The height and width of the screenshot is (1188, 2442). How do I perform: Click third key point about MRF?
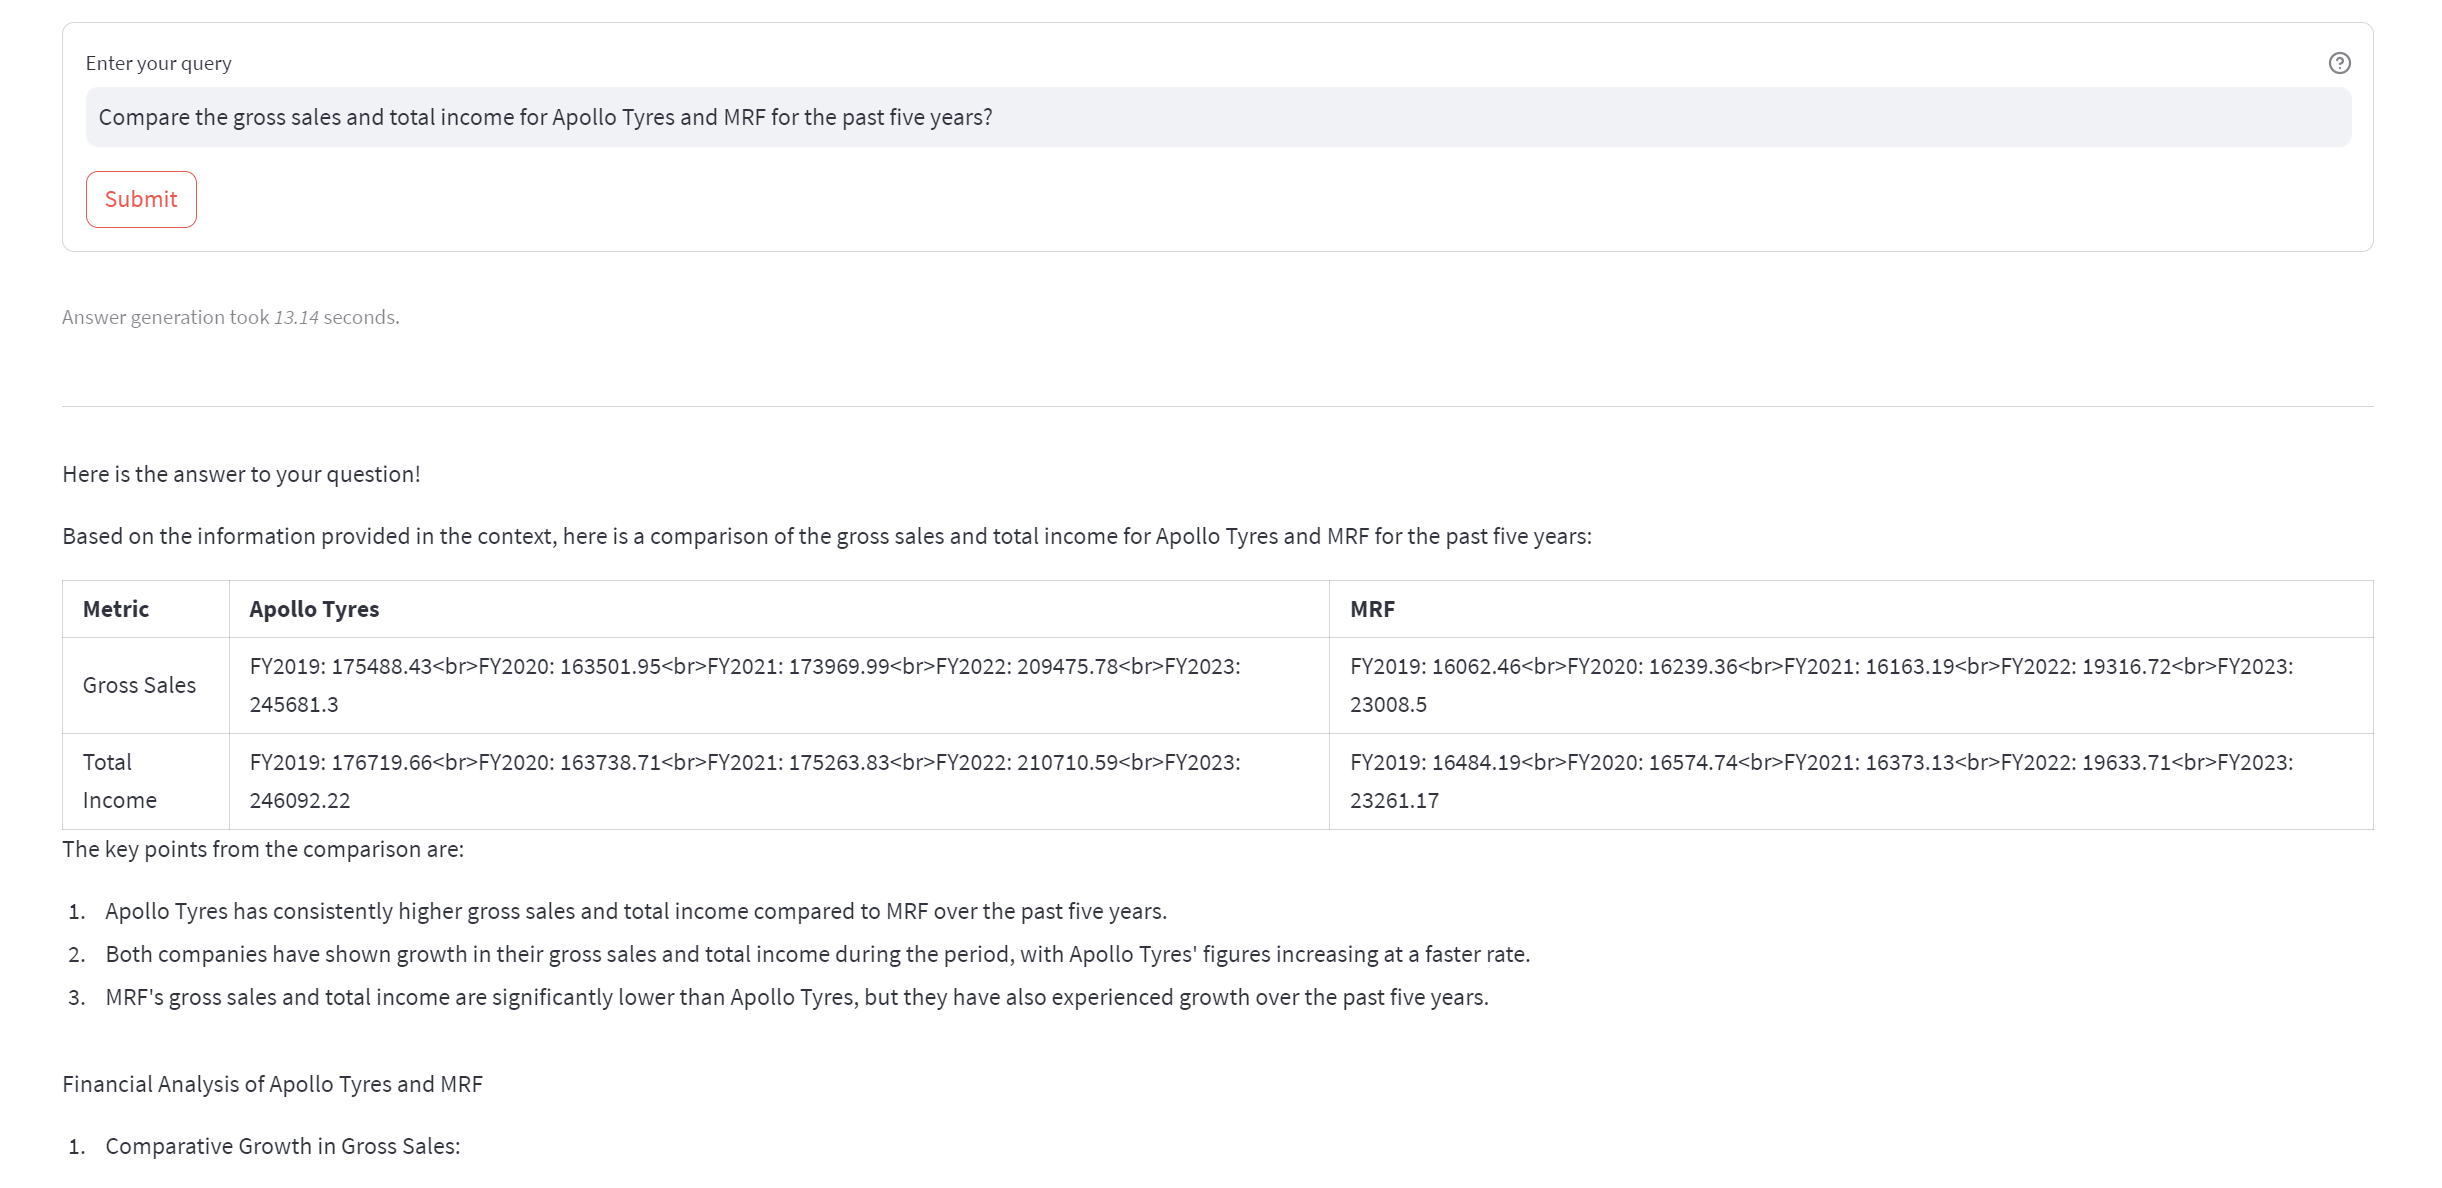click(x=796, y=997)
